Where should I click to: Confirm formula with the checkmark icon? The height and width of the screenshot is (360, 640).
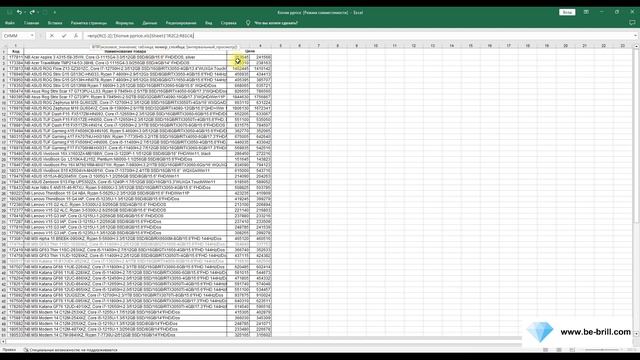point(64,36)
